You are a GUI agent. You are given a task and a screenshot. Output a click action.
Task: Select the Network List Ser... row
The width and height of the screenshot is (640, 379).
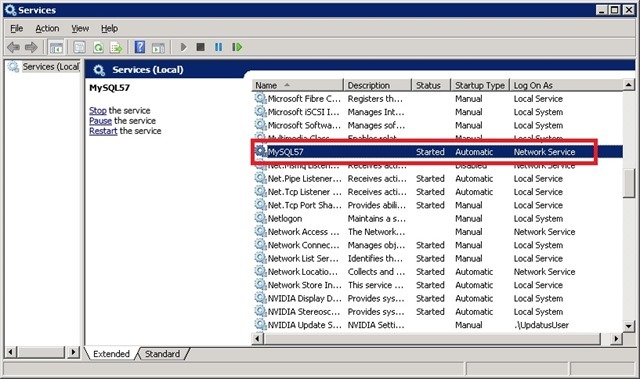click(438, 258)
